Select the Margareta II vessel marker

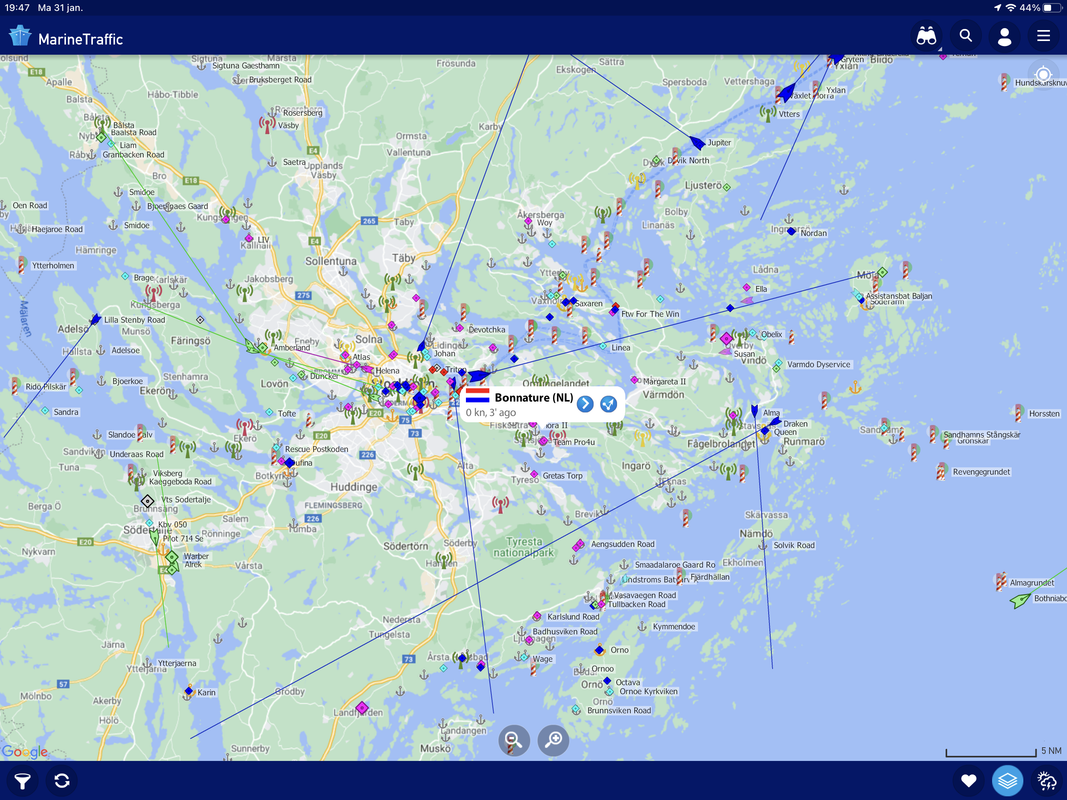634,380
